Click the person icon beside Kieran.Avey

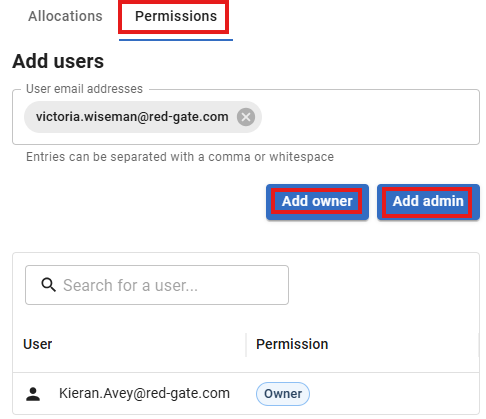pyautogui.click(x=33, y=394)
